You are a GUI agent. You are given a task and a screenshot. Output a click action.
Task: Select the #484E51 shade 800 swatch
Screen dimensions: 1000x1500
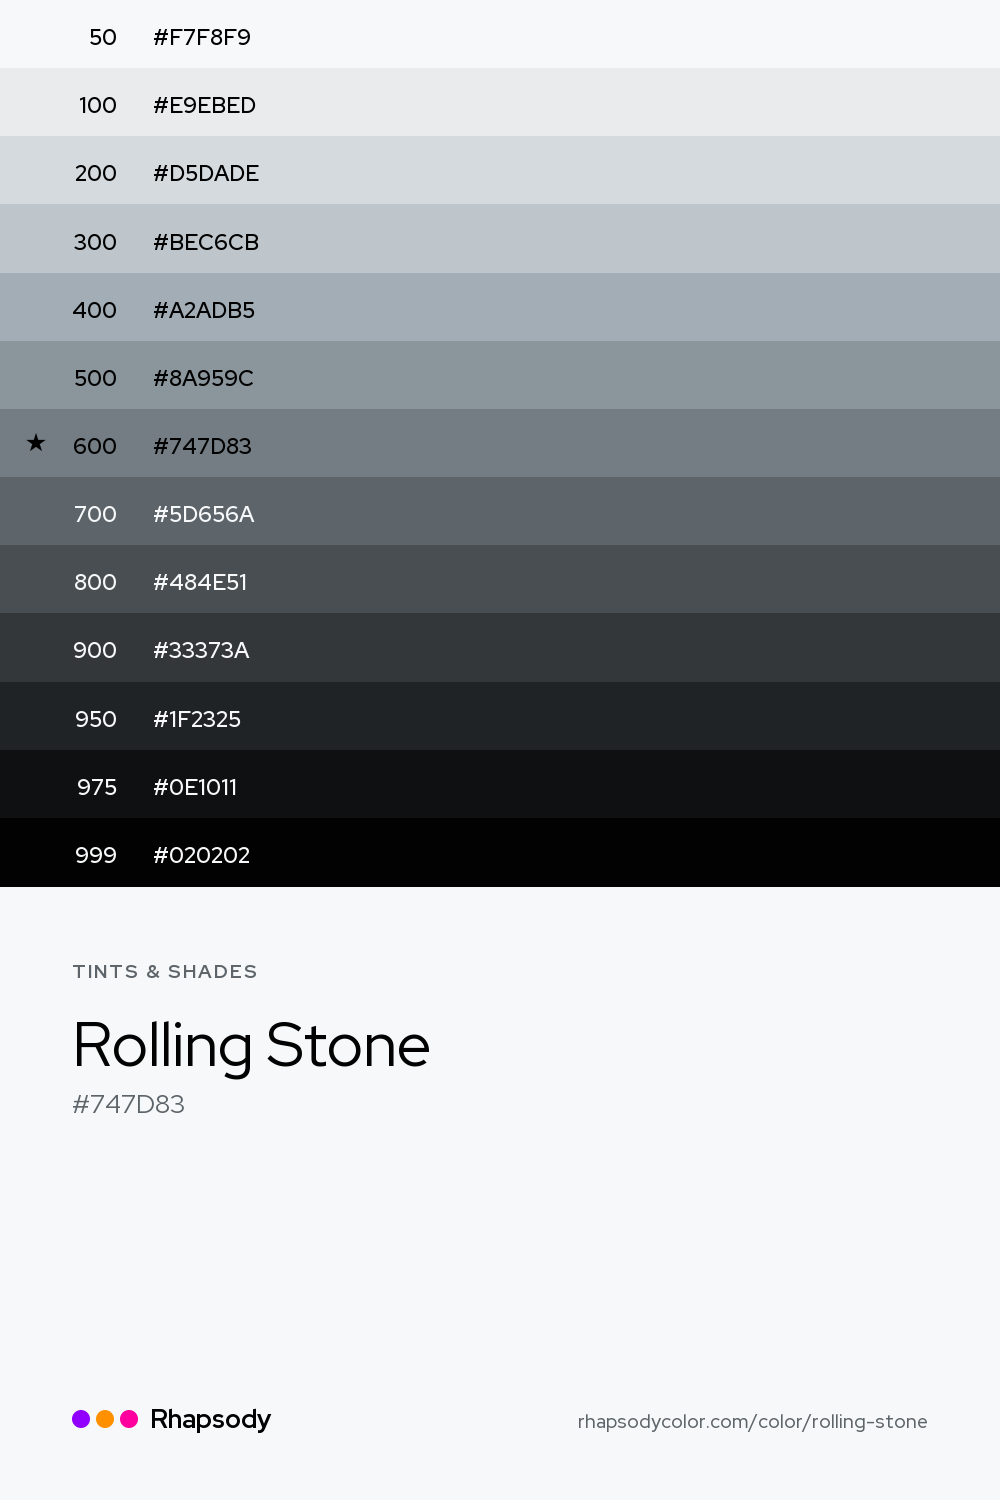click(500, 579)
